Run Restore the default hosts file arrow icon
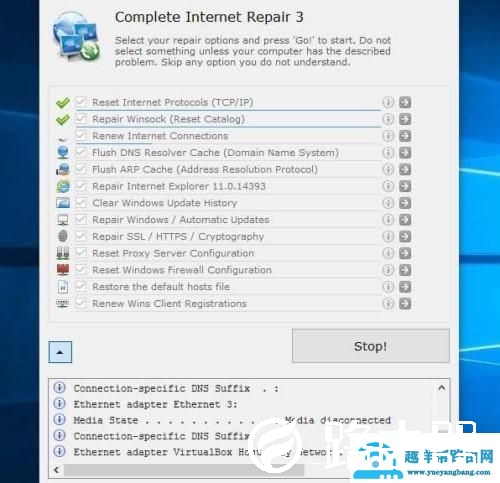This screenshot has height=483, width=500. [x=405, y=287]
